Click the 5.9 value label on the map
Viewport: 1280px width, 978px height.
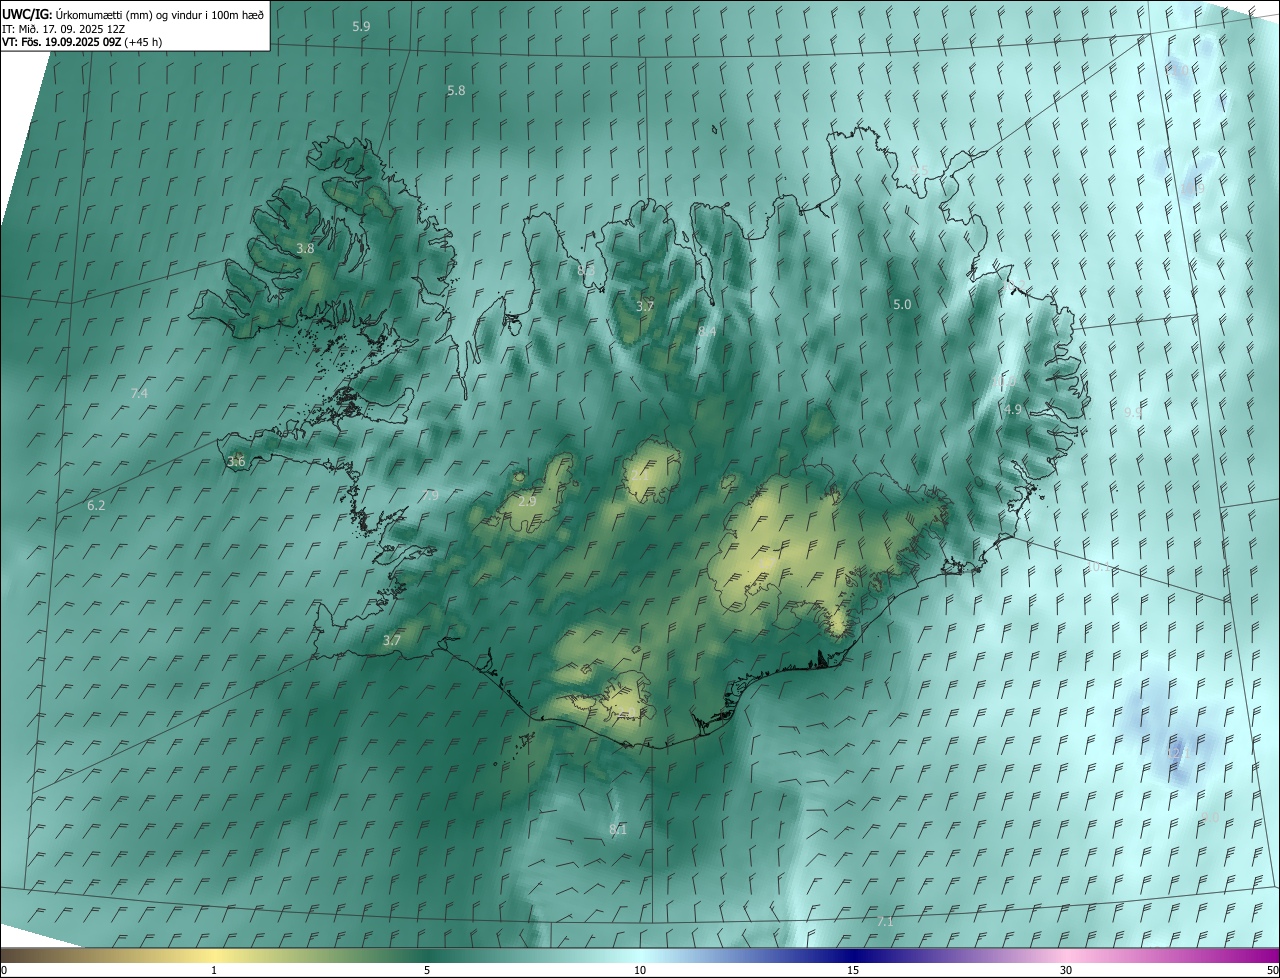tap(361, 26)
